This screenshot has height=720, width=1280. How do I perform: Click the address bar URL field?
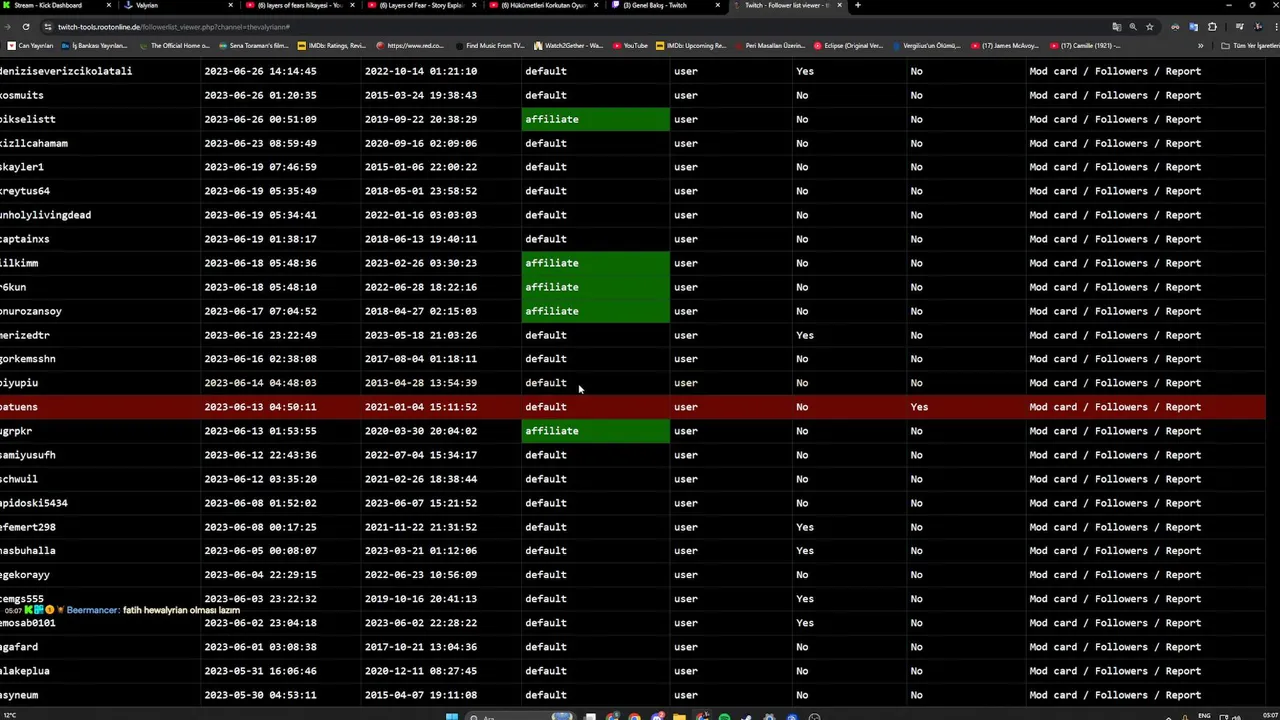click(x=580, y=27)
